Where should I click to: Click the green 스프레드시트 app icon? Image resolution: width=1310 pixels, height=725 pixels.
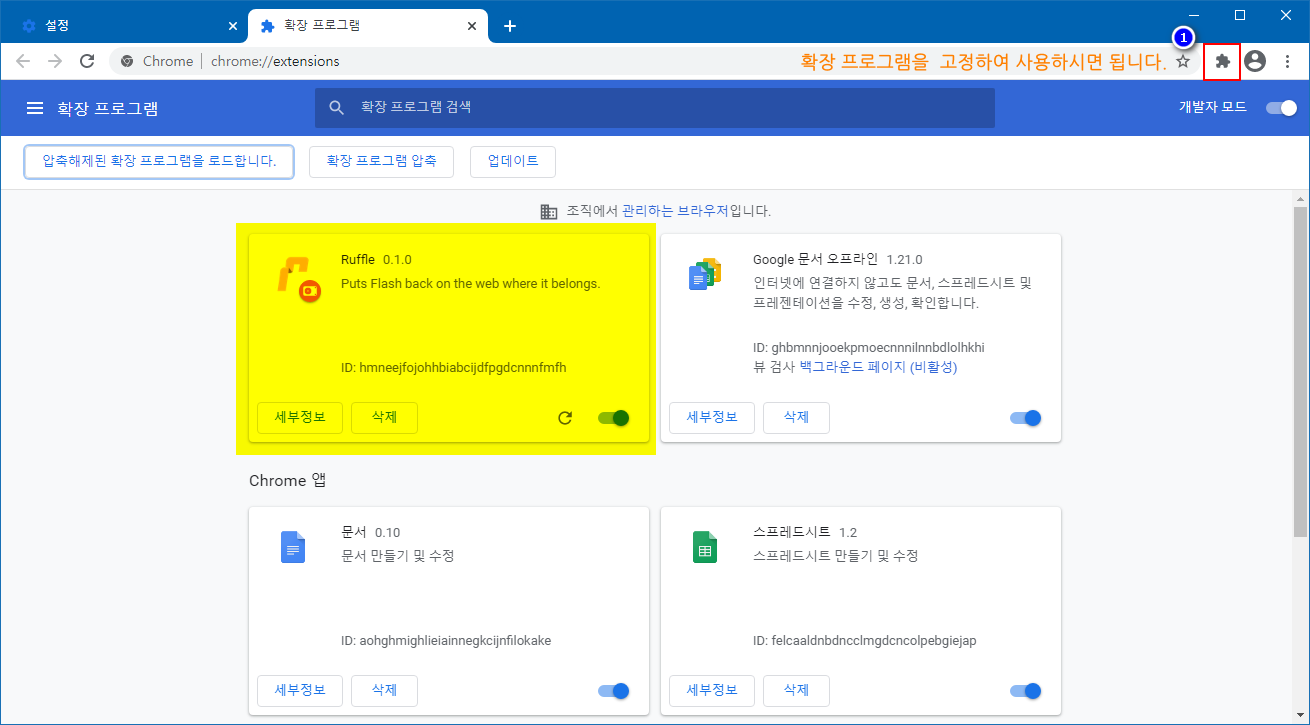705,547
